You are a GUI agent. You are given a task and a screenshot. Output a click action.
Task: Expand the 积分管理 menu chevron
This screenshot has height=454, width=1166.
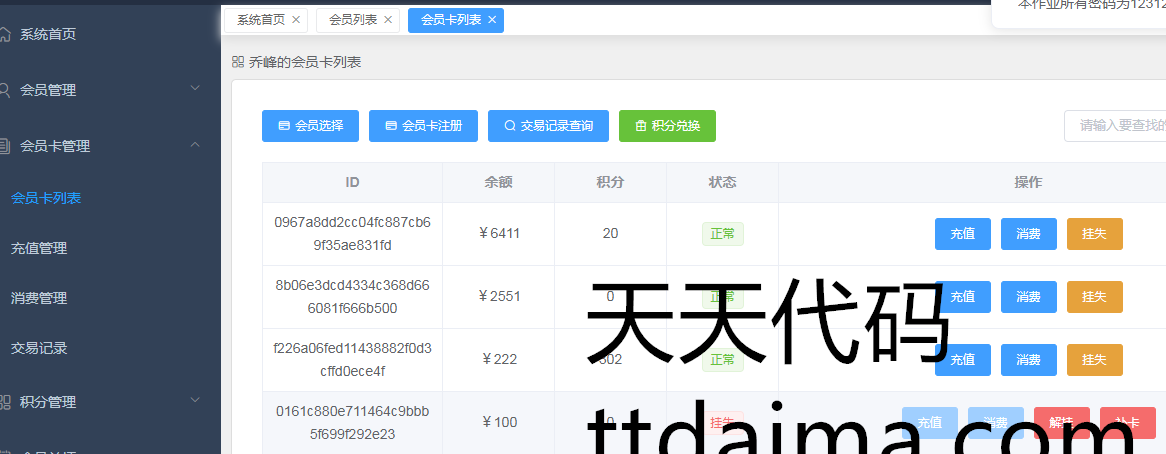[195, 401]
